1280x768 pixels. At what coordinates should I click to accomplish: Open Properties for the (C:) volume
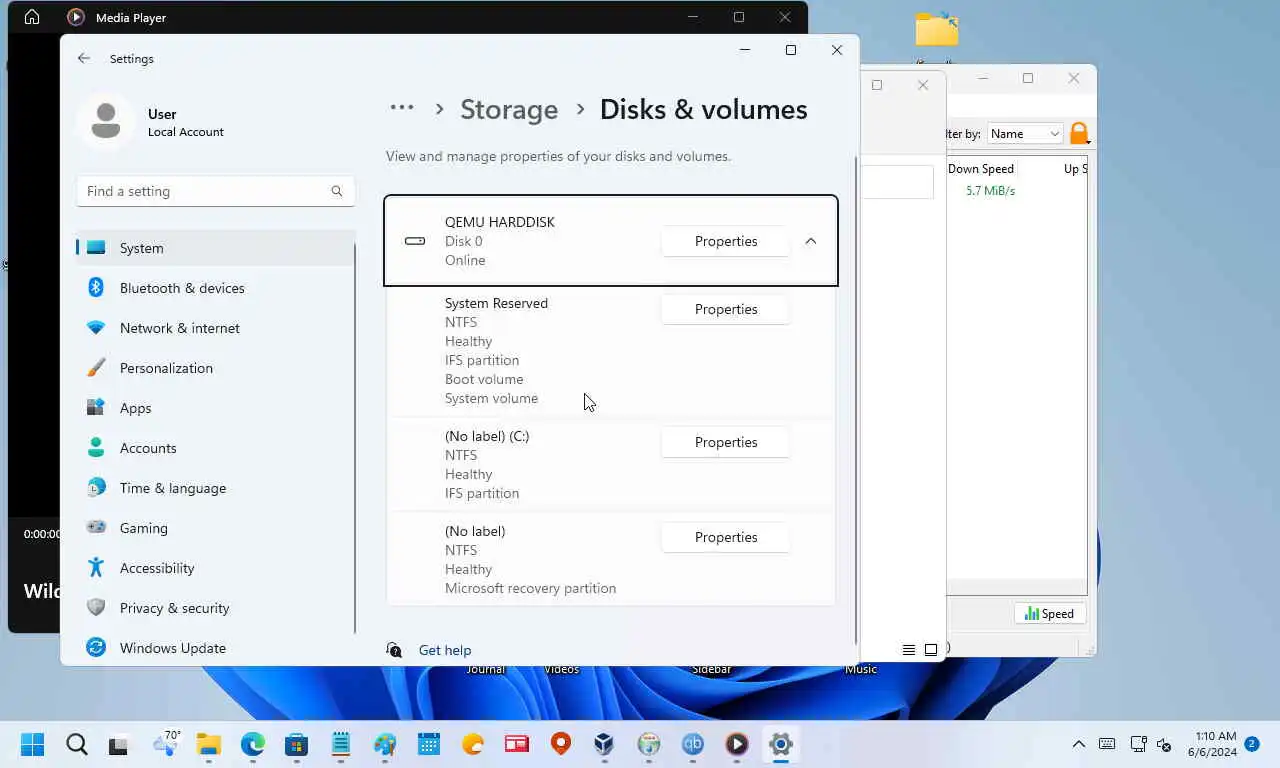pos(726,442)
